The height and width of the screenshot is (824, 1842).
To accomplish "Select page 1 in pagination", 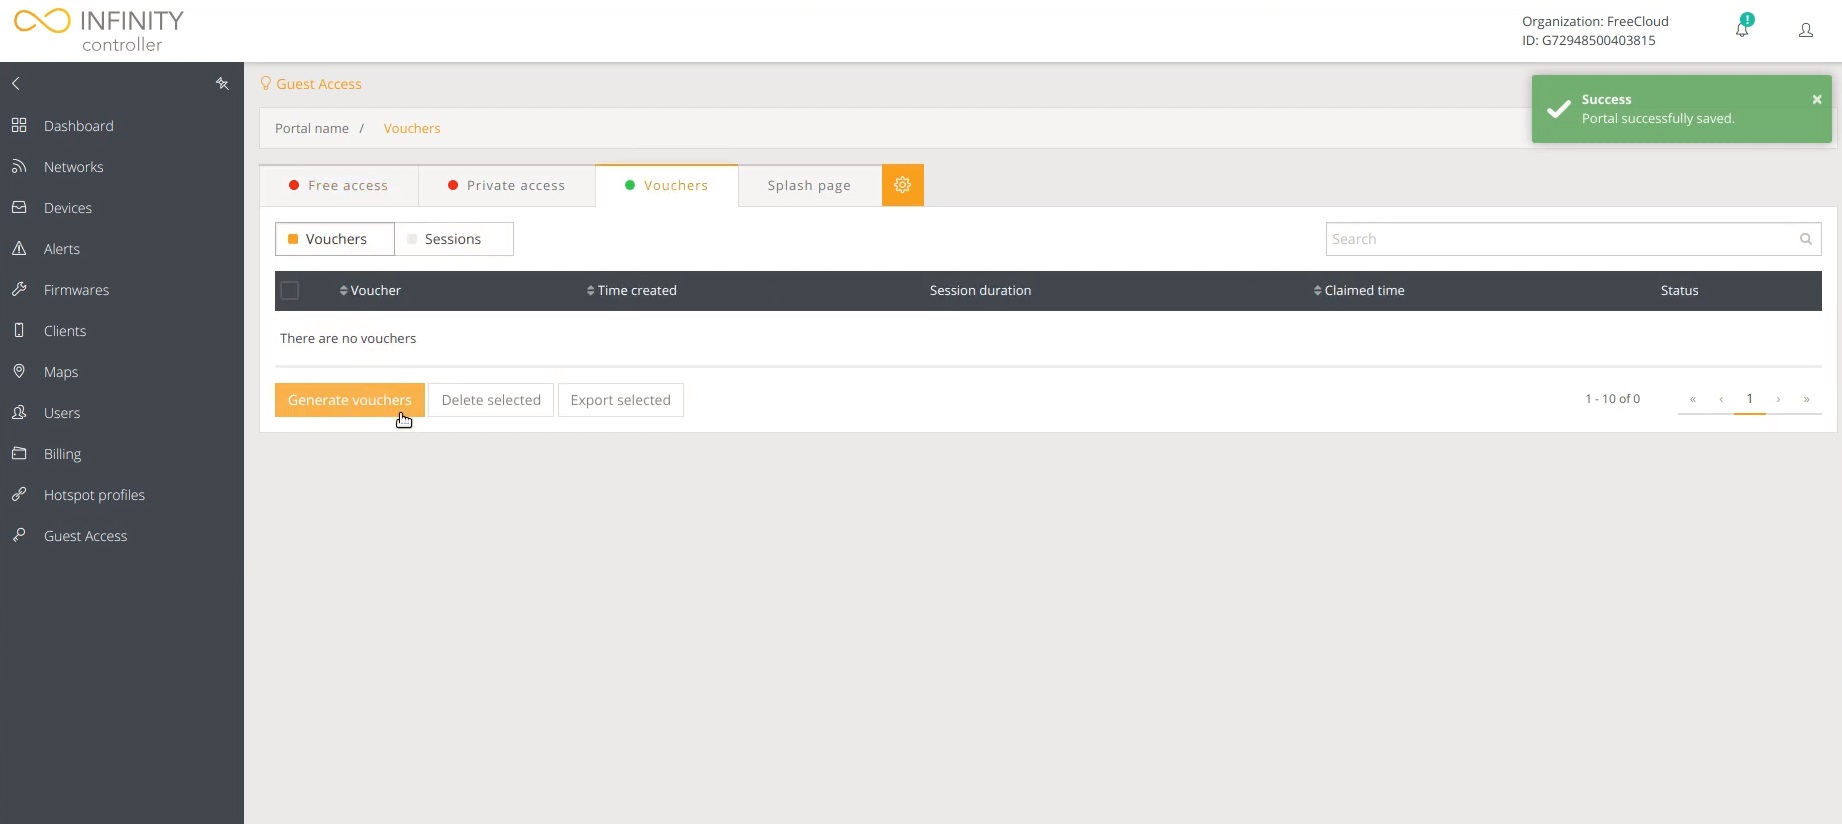I will [1750, 399].
